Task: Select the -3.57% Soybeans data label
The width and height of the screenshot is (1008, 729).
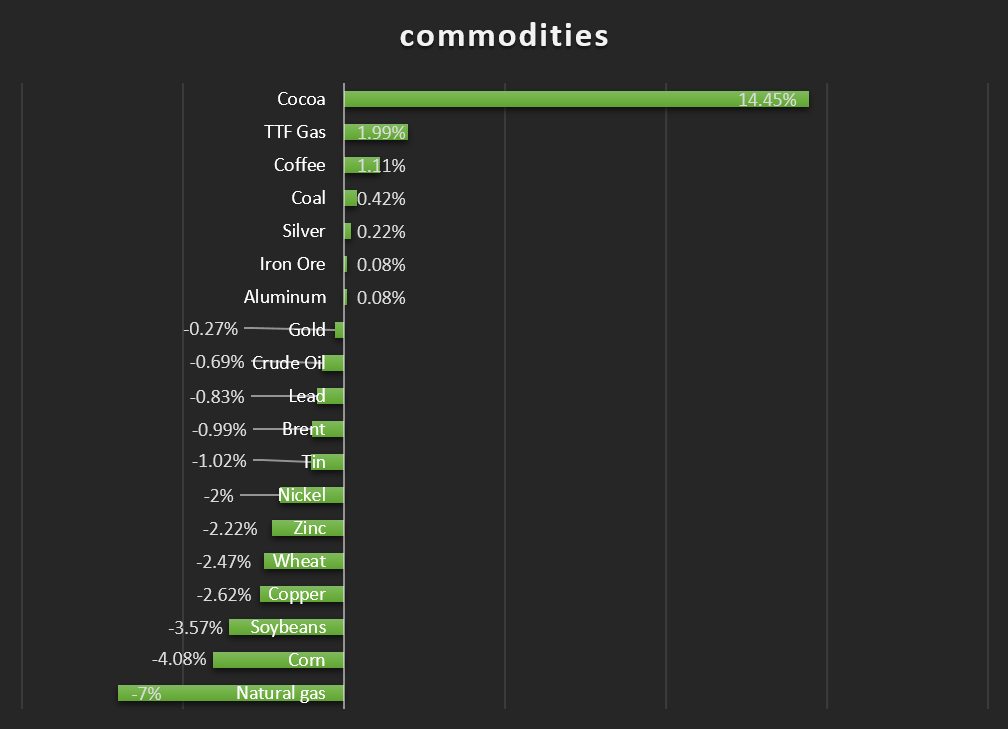Action: 196,627
